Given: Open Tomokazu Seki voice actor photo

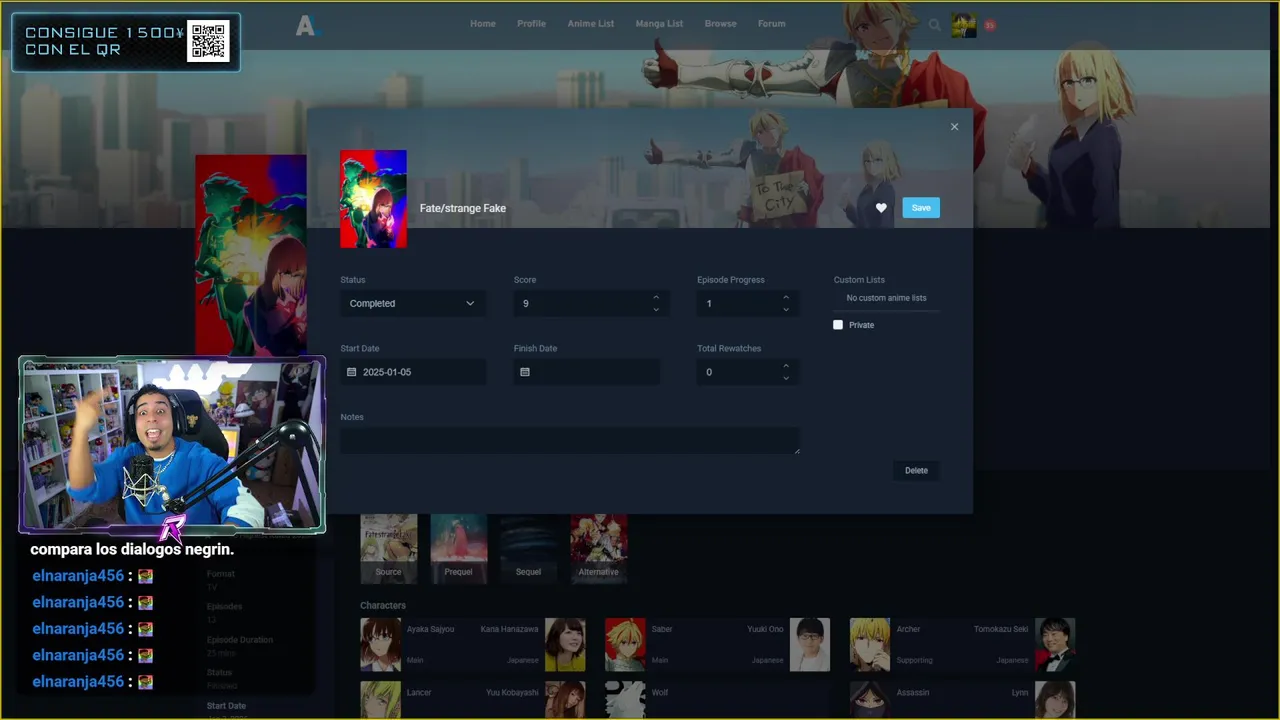Looking at the screenshot, I should (x=1055, y=644).
